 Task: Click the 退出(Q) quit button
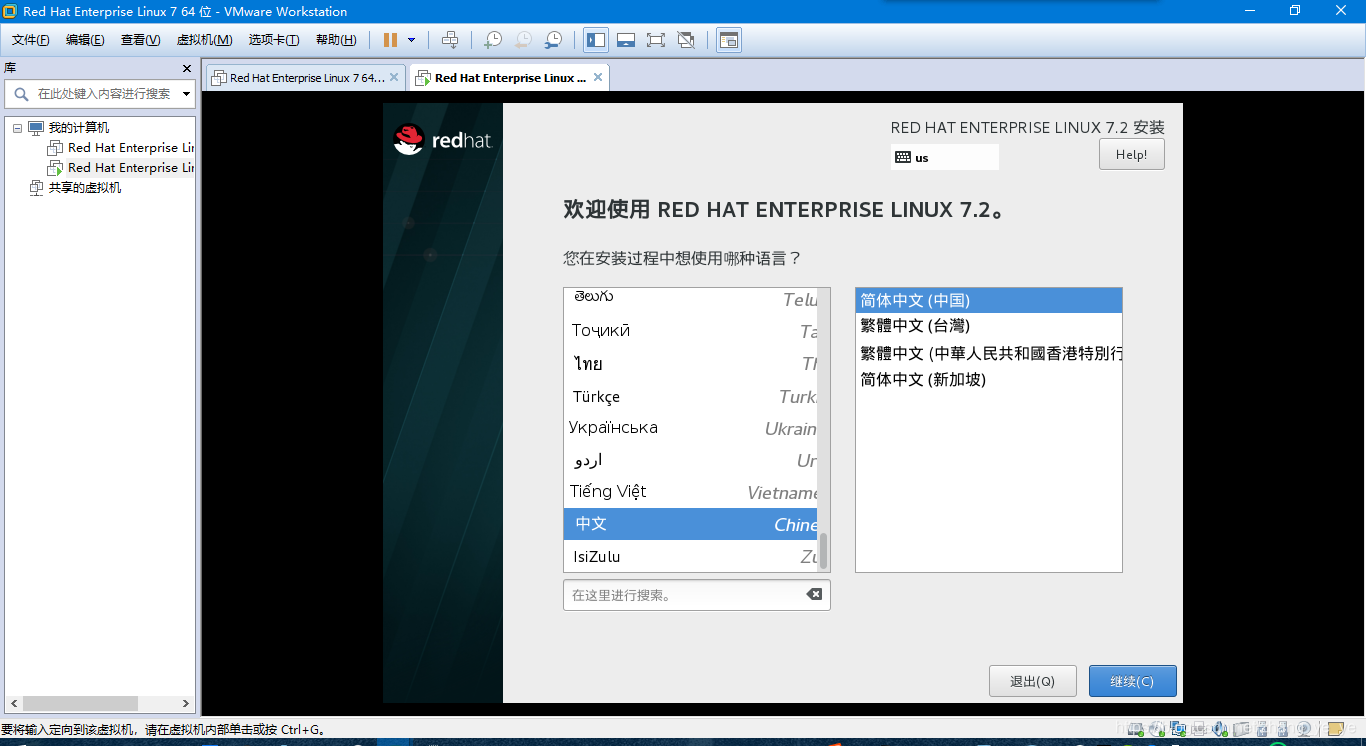(1033, 681)
